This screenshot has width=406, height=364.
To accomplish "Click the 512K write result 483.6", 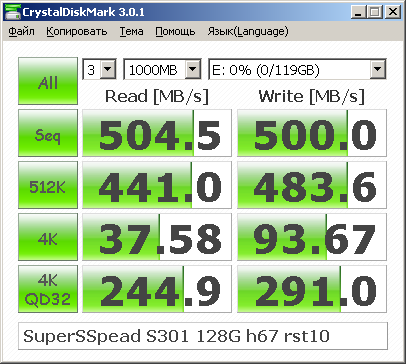I will point(312,185).
